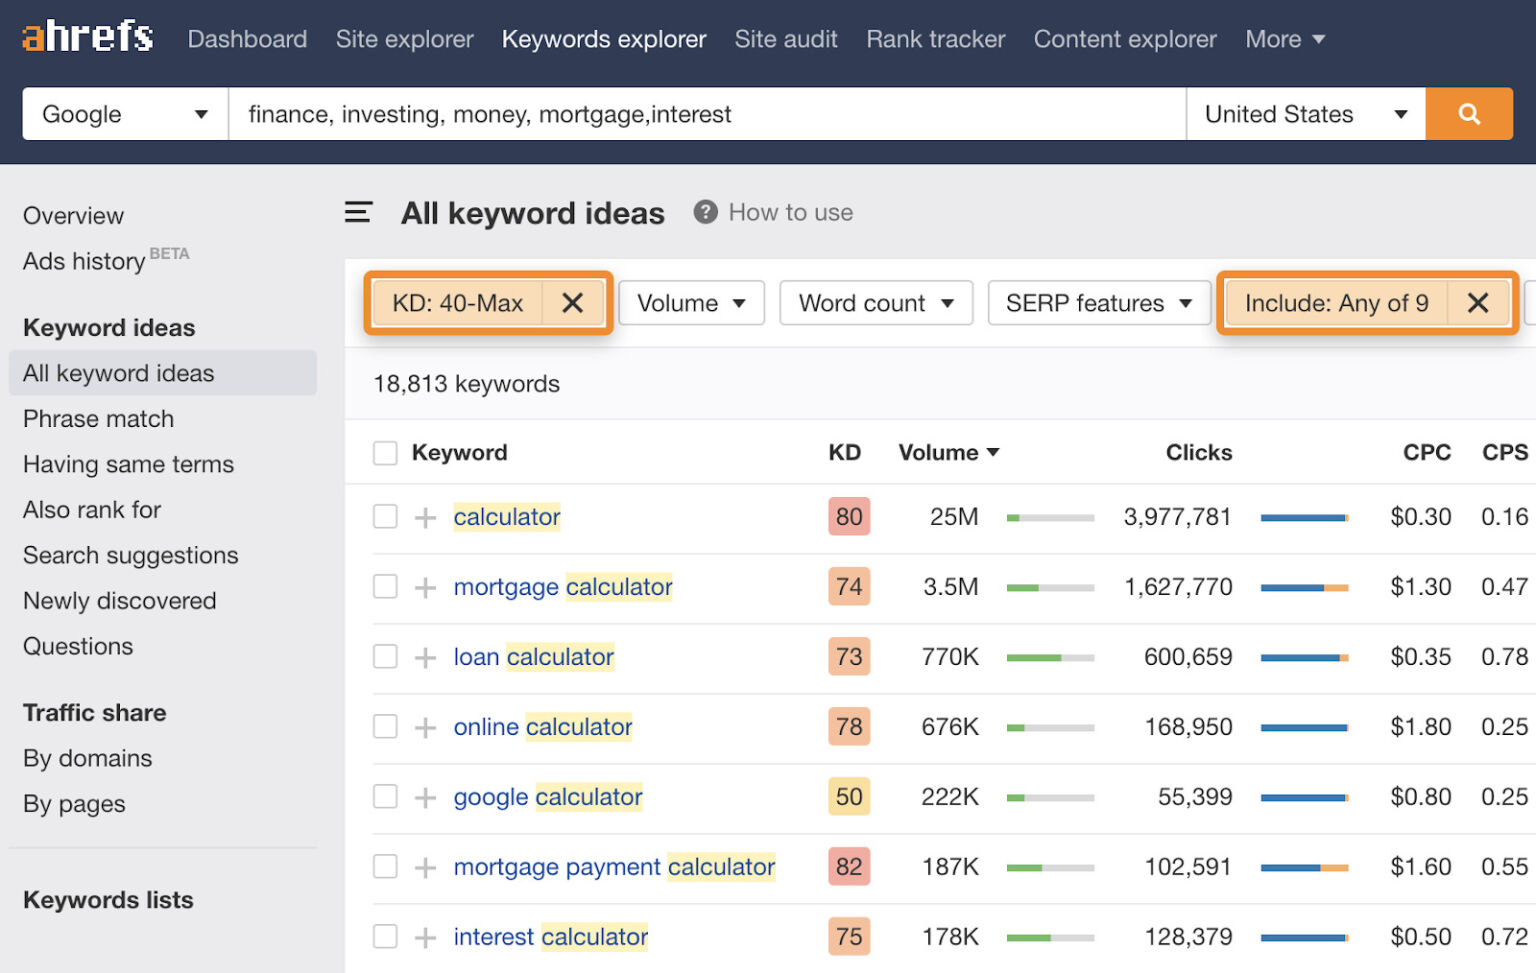The image size is (1536, 973).
Task: Open the list view hamburger icon near All keyword ideas
Action: pyautogui.click(x=358, y=212)
